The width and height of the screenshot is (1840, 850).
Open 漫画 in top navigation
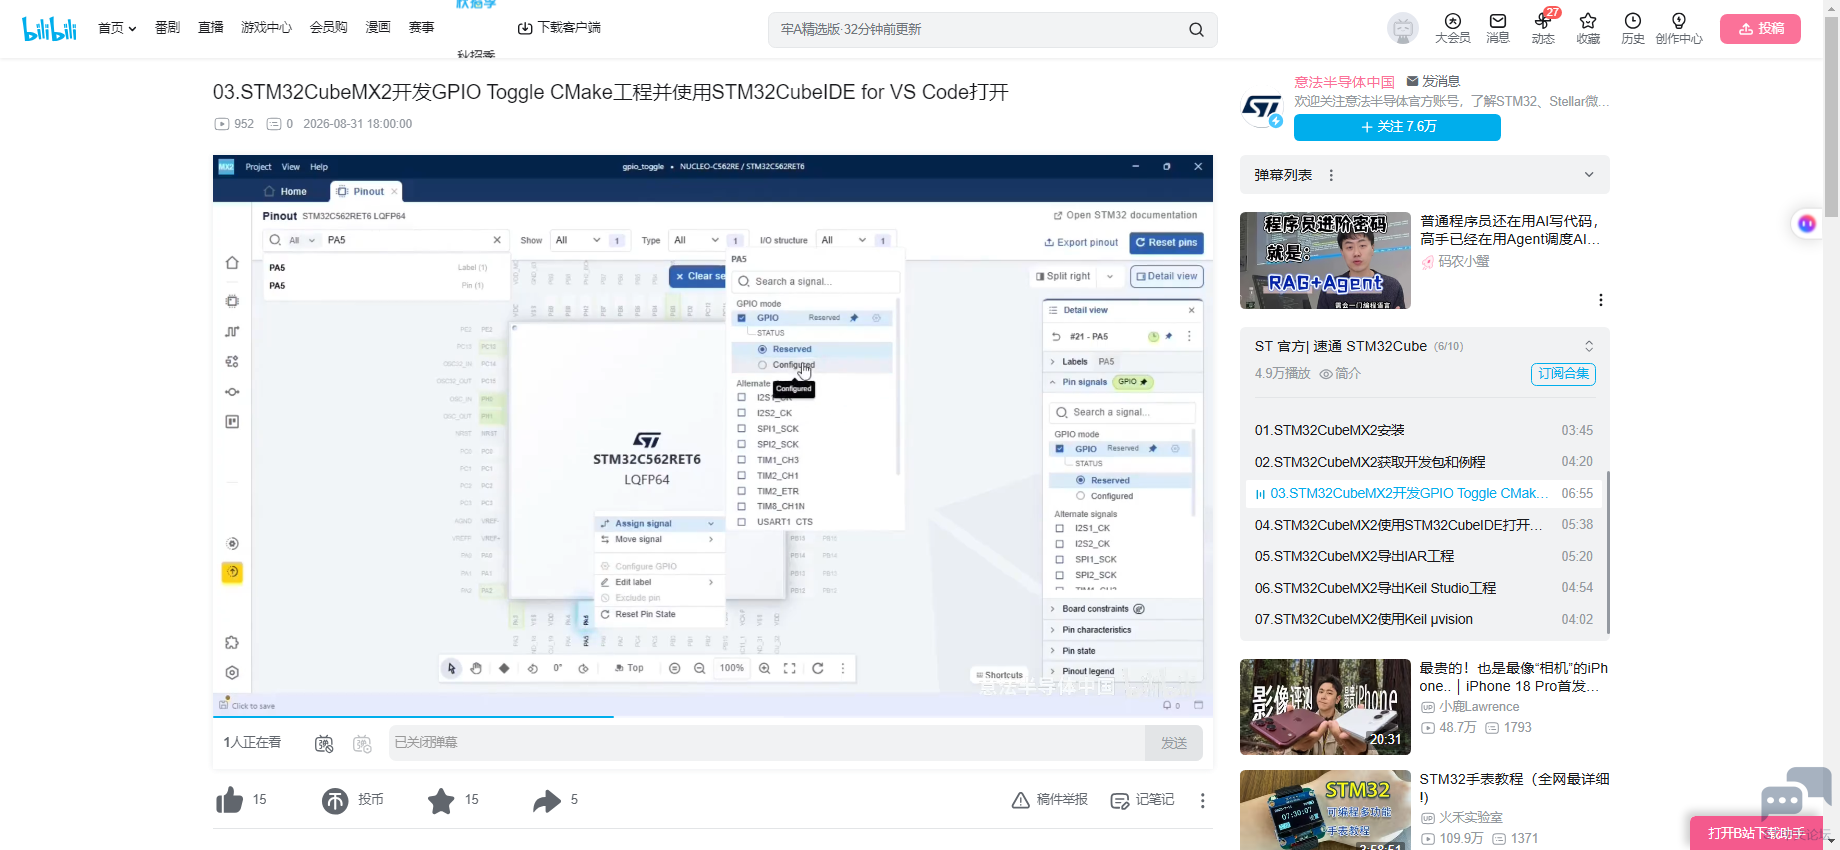coord(378,28)
